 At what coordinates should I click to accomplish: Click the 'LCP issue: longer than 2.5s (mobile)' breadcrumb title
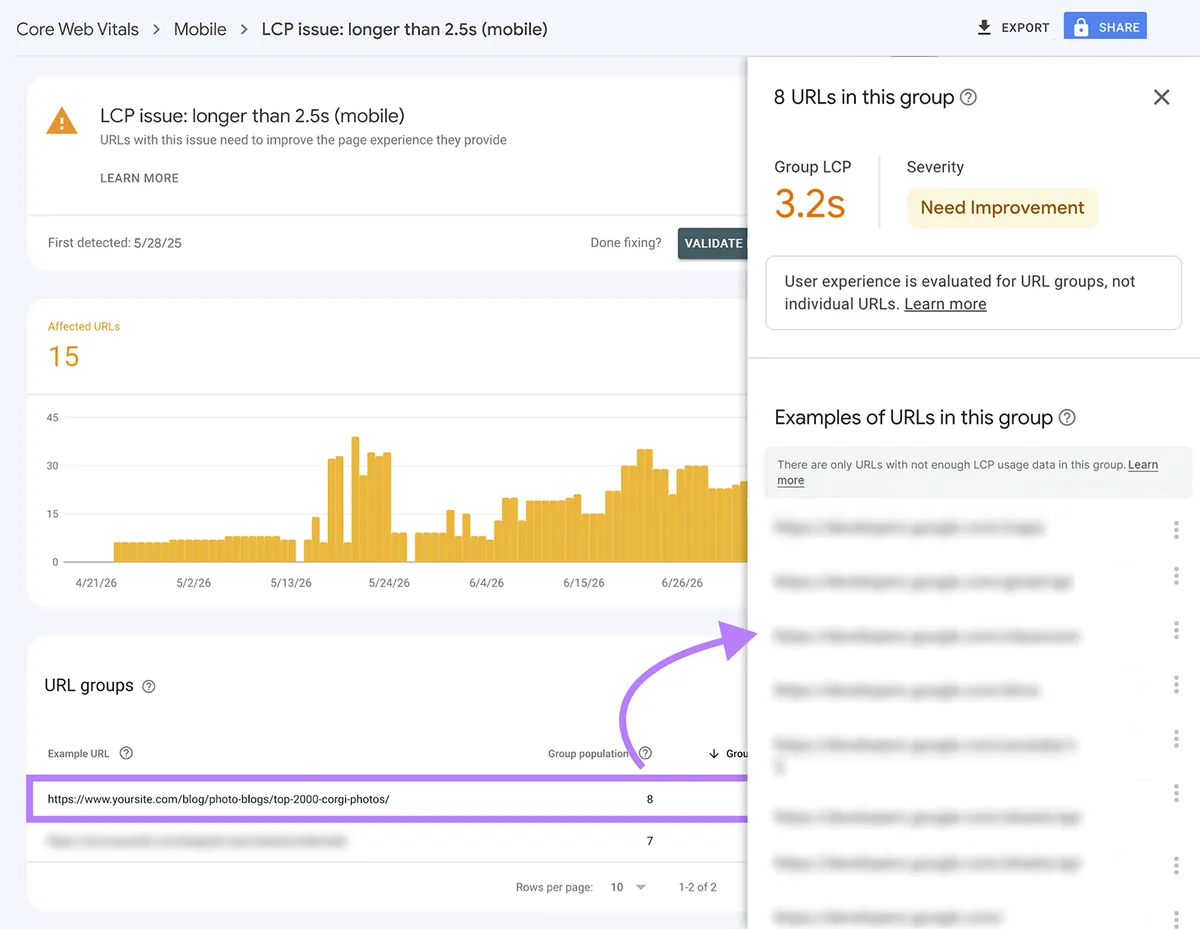(404, 29)
